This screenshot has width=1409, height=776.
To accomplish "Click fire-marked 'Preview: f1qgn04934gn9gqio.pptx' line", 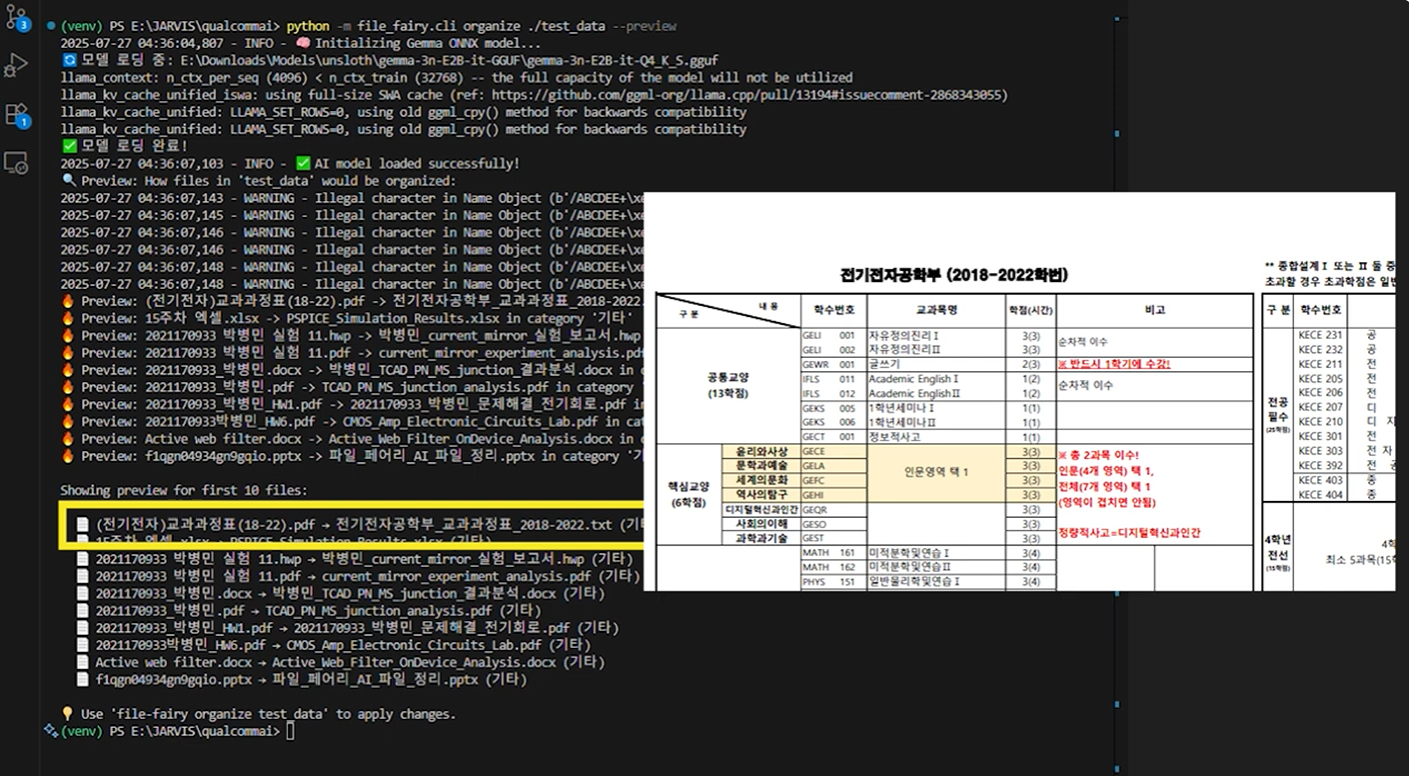I will [351, 456].
